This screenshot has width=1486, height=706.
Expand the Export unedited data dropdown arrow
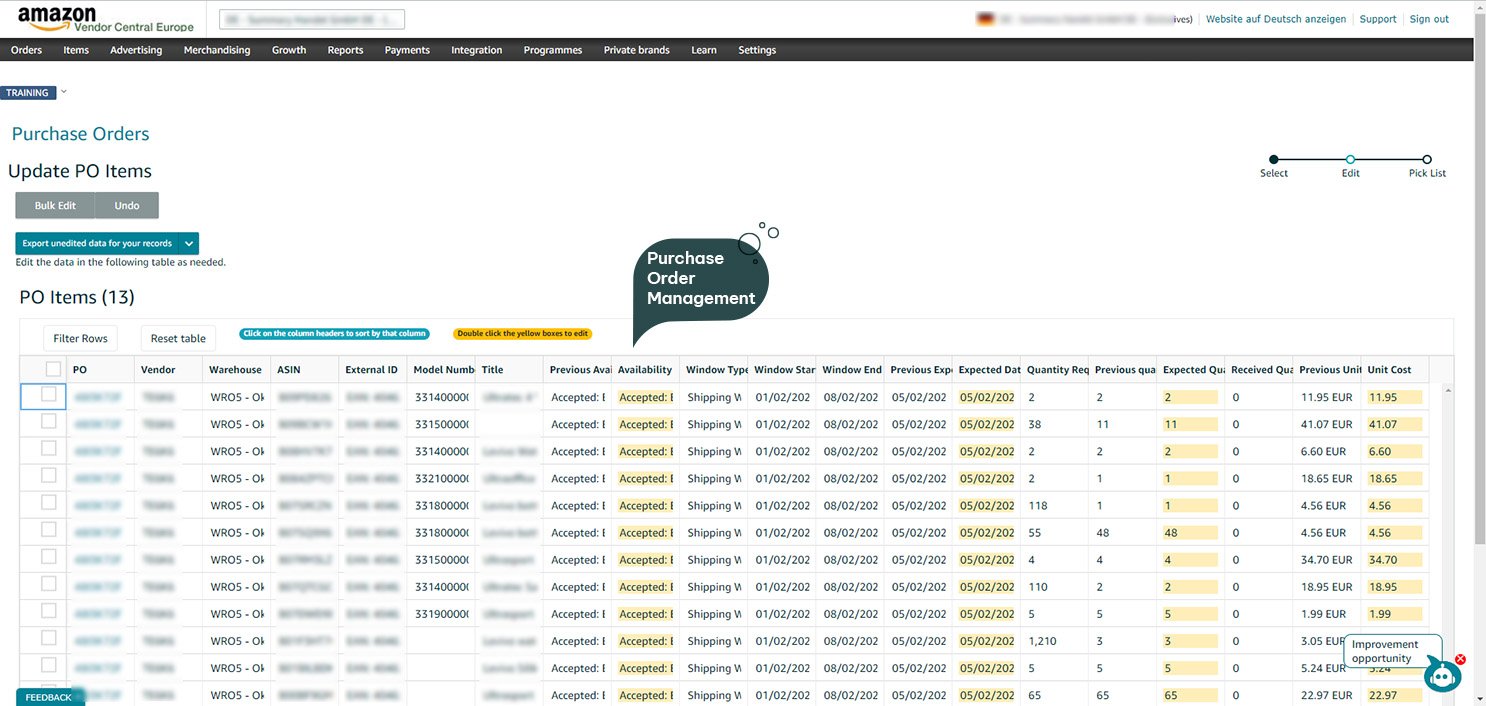(x=189, y=243)
